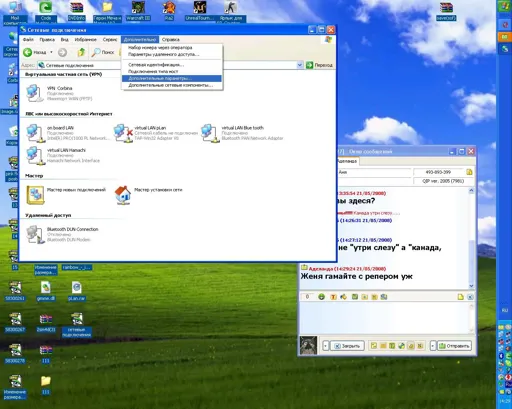This screenshot has width=512, height=409.
Task: Open Мой компьютер desktop icon
Action: coord(15,13)
